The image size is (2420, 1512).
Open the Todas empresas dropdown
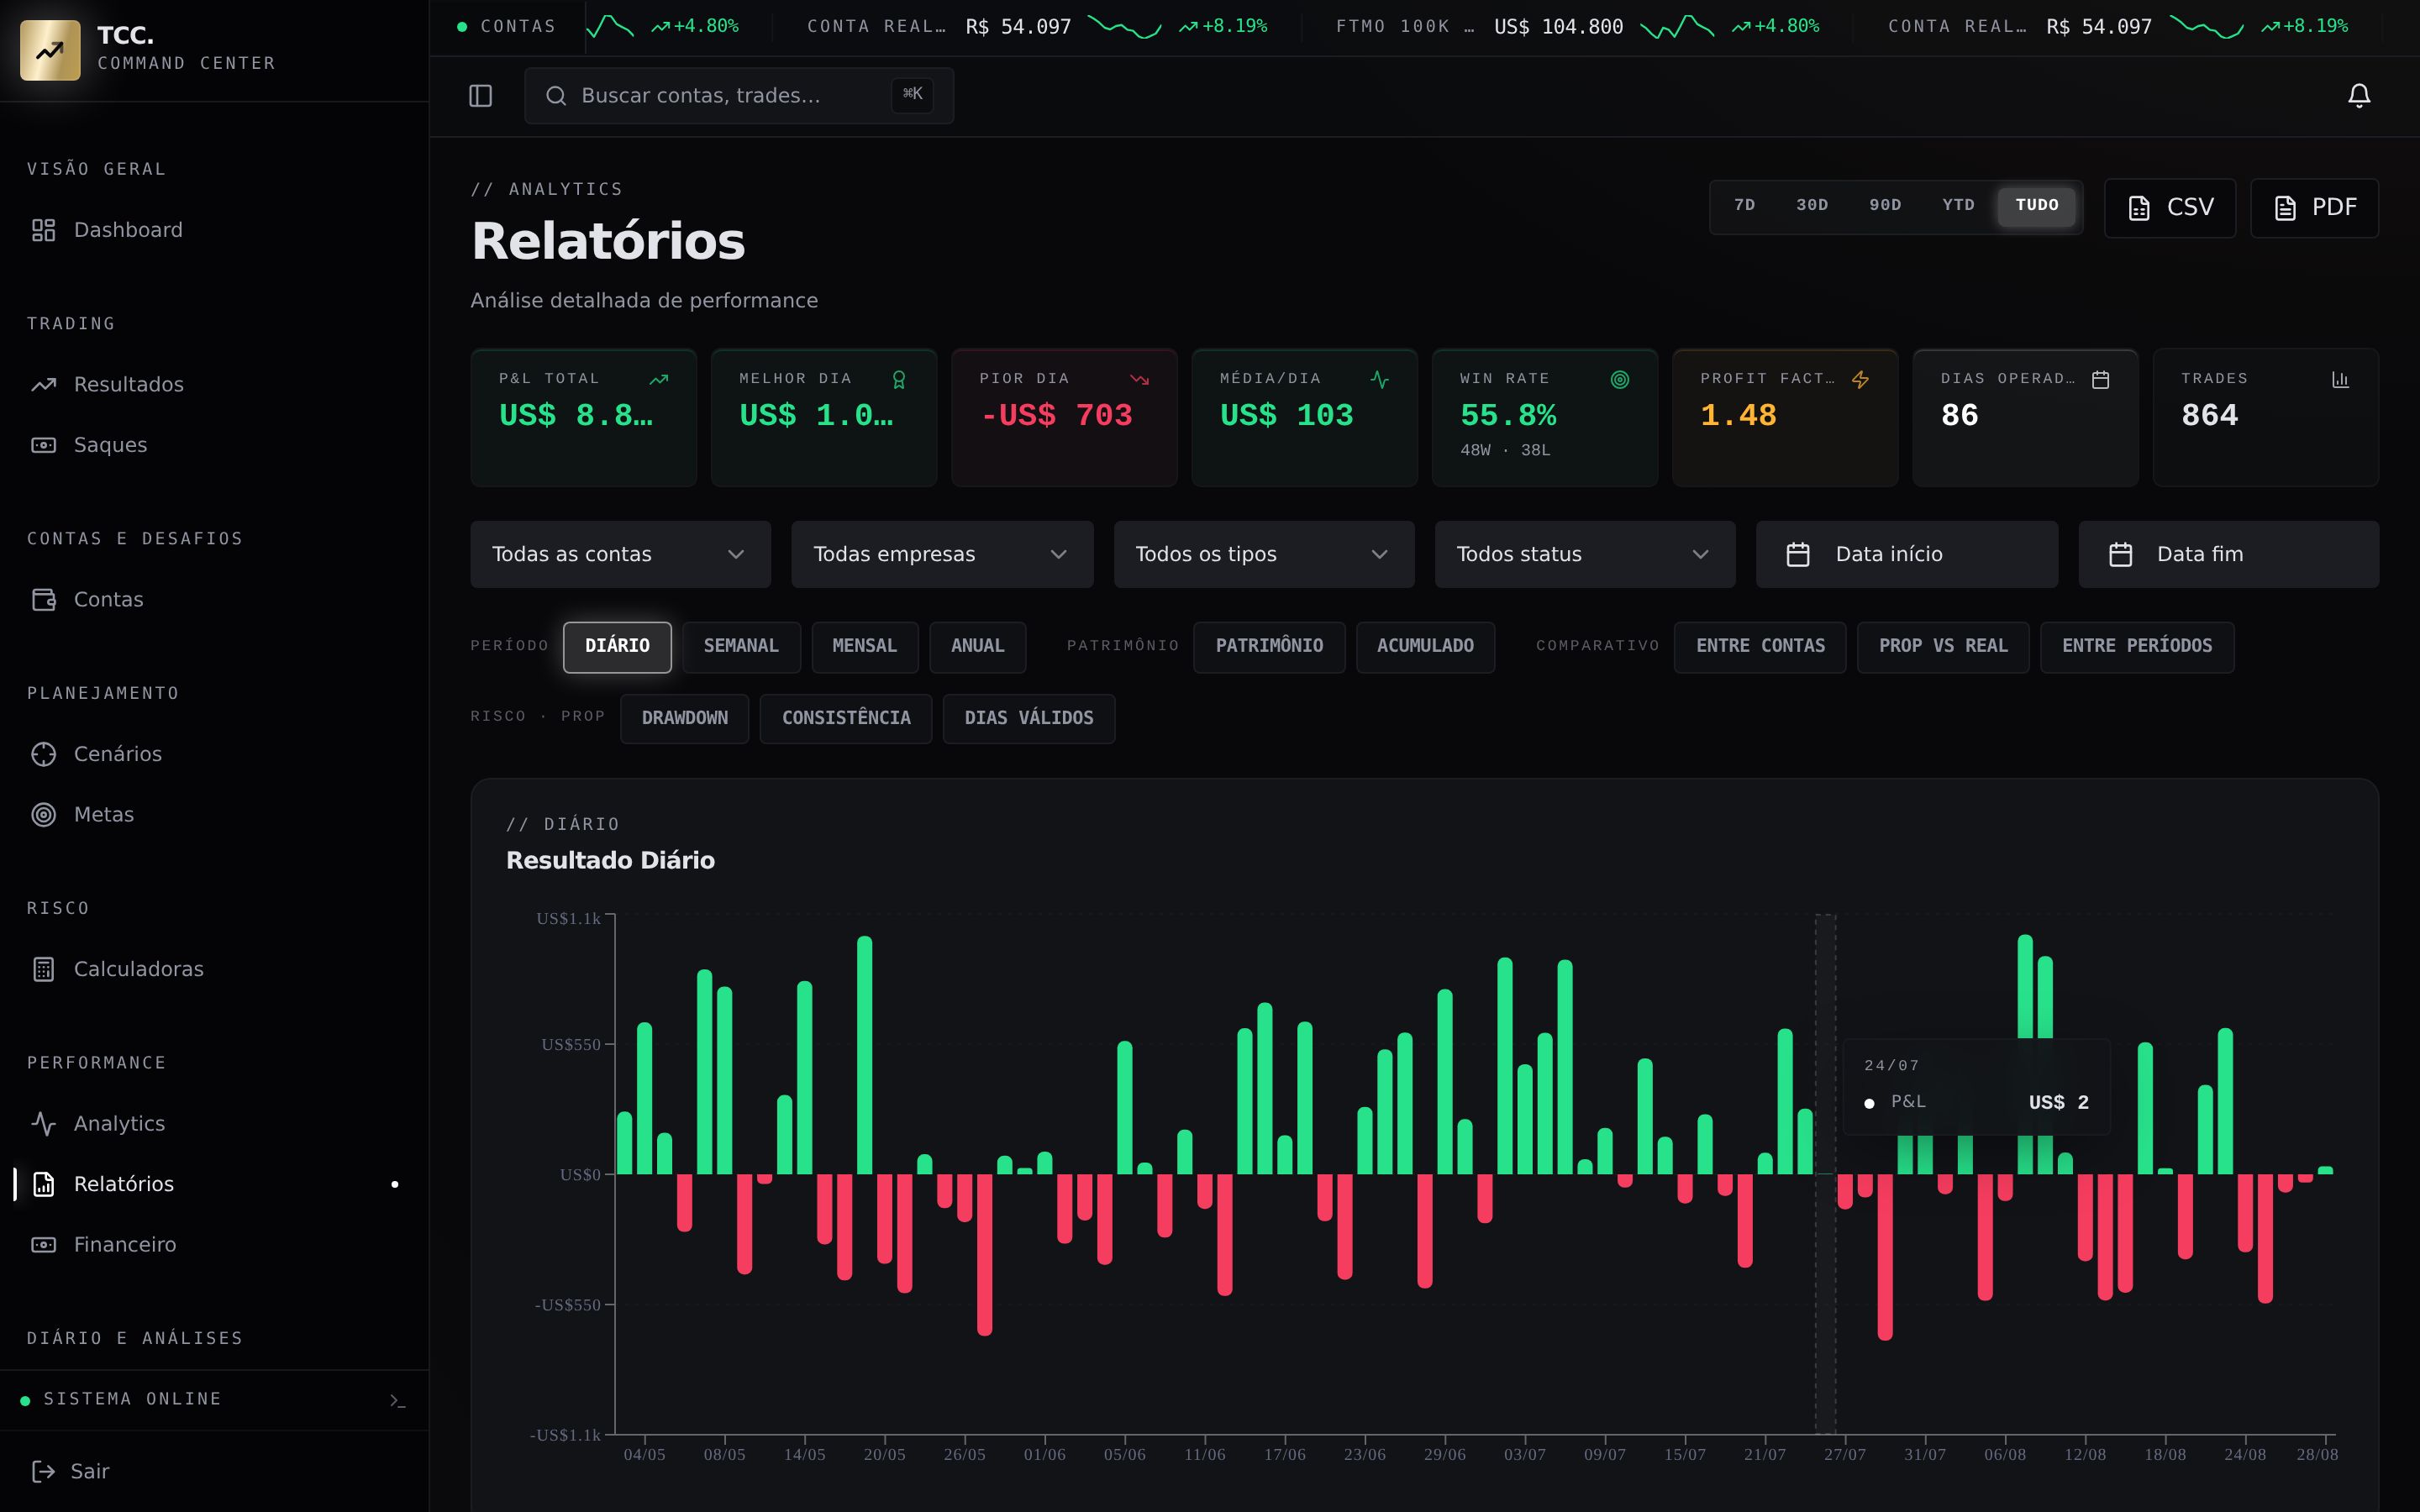click(x=942, y=554)
